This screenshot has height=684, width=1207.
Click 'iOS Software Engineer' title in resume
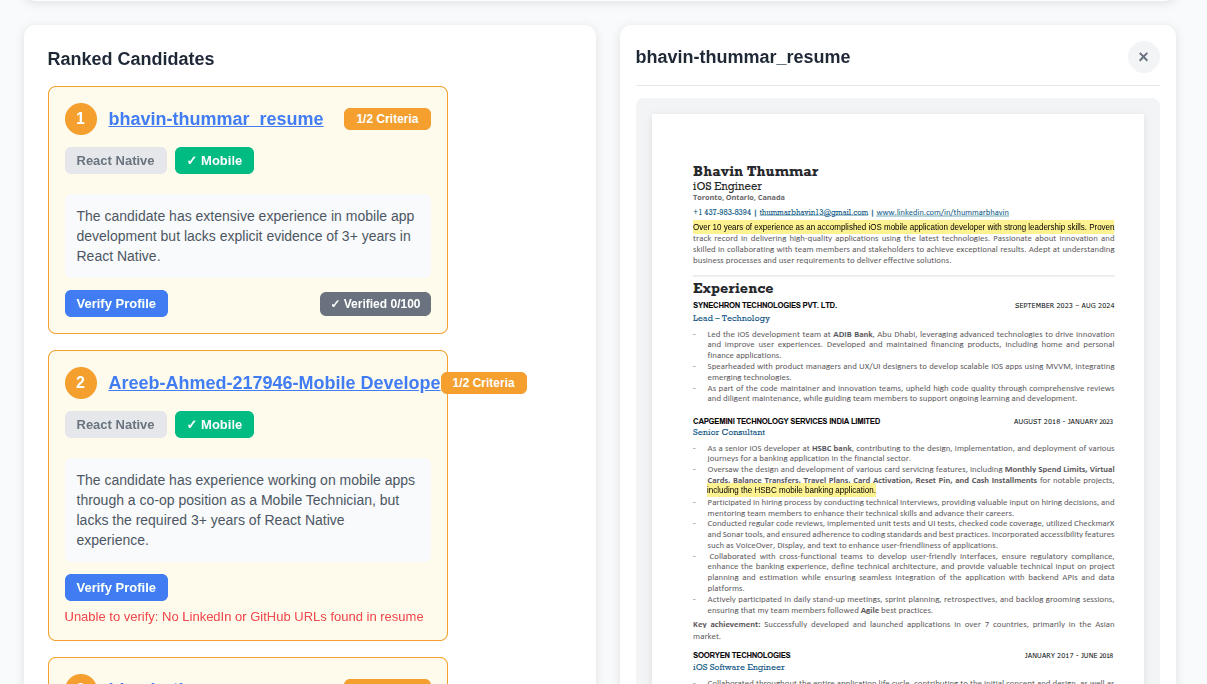pos(739,667)
